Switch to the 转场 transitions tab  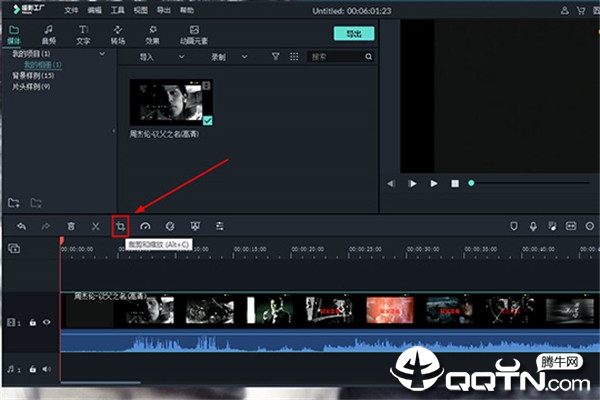click(118, 35)
